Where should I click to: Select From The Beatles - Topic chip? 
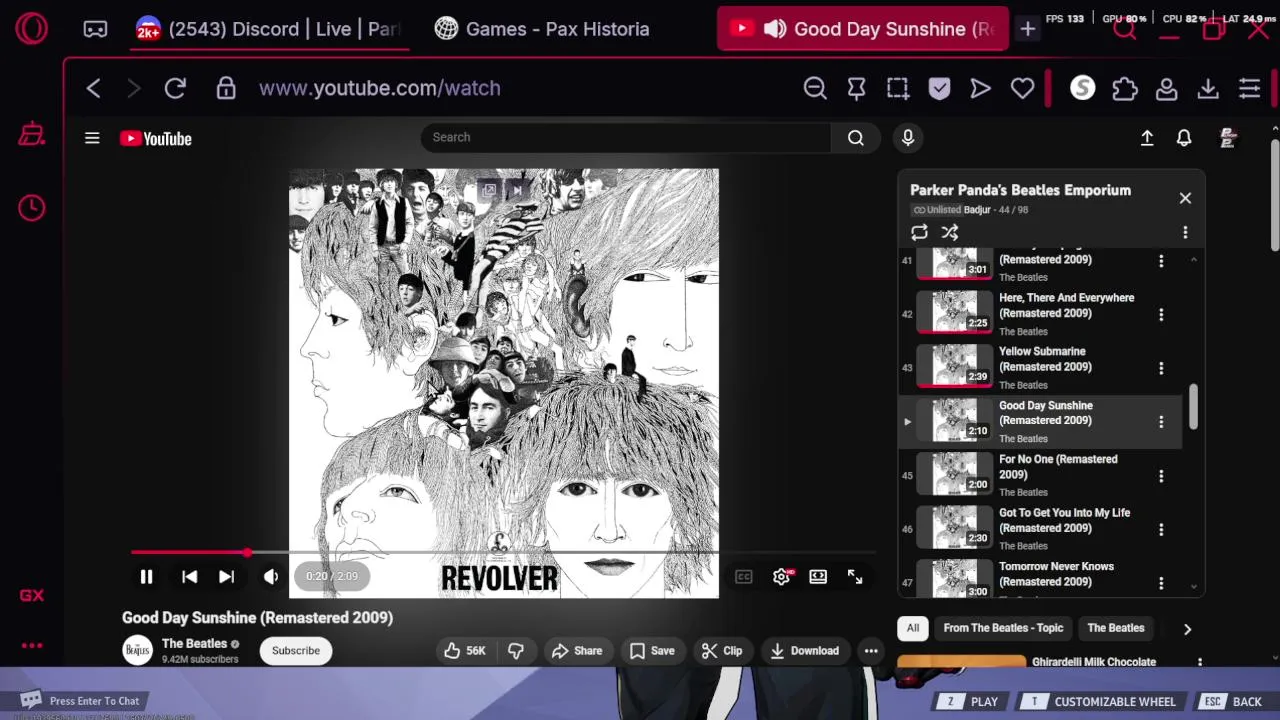[x=1003, y=628]
